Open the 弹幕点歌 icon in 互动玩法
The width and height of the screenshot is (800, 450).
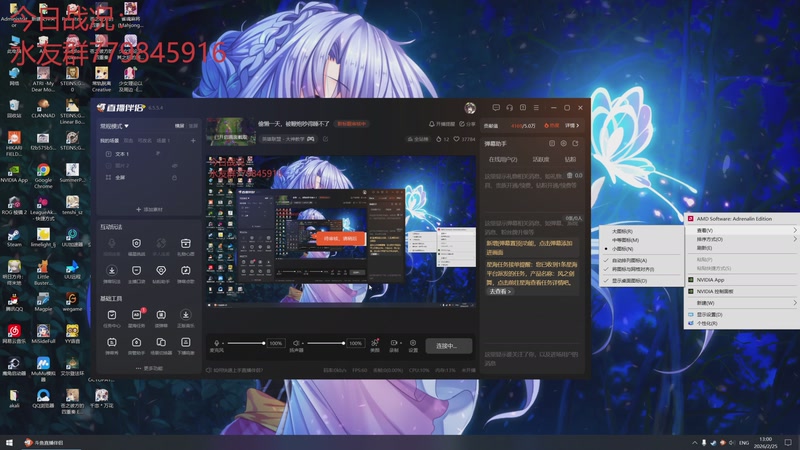click(185, 270)
